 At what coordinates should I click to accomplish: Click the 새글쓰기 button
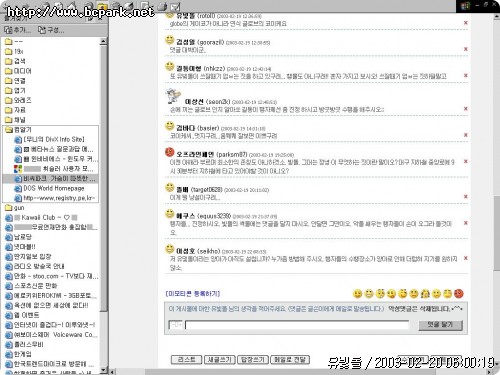(x=219, y=360)
